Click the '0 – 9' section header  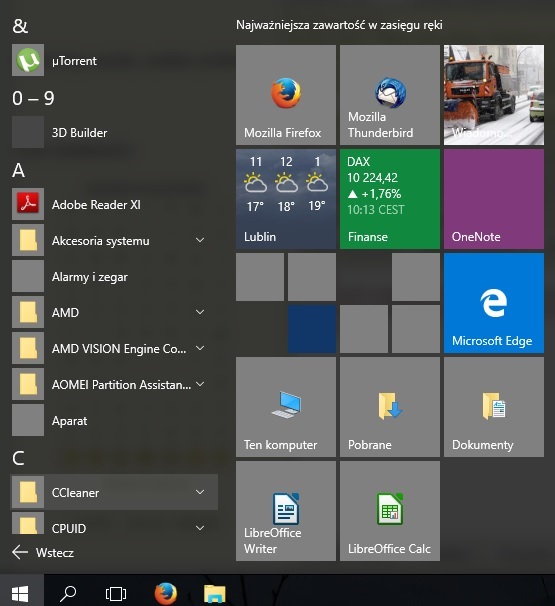point(33,98)
